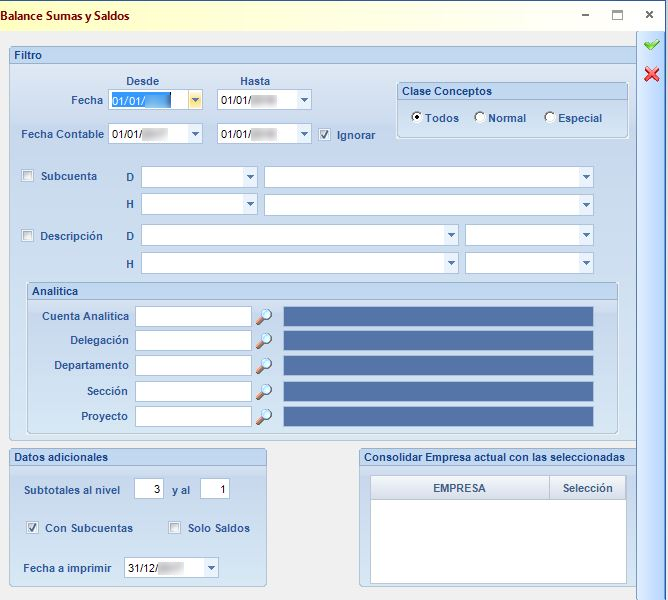
Task: Click the Selección column header
Action: pyautogui.click(x=587, y=488)
